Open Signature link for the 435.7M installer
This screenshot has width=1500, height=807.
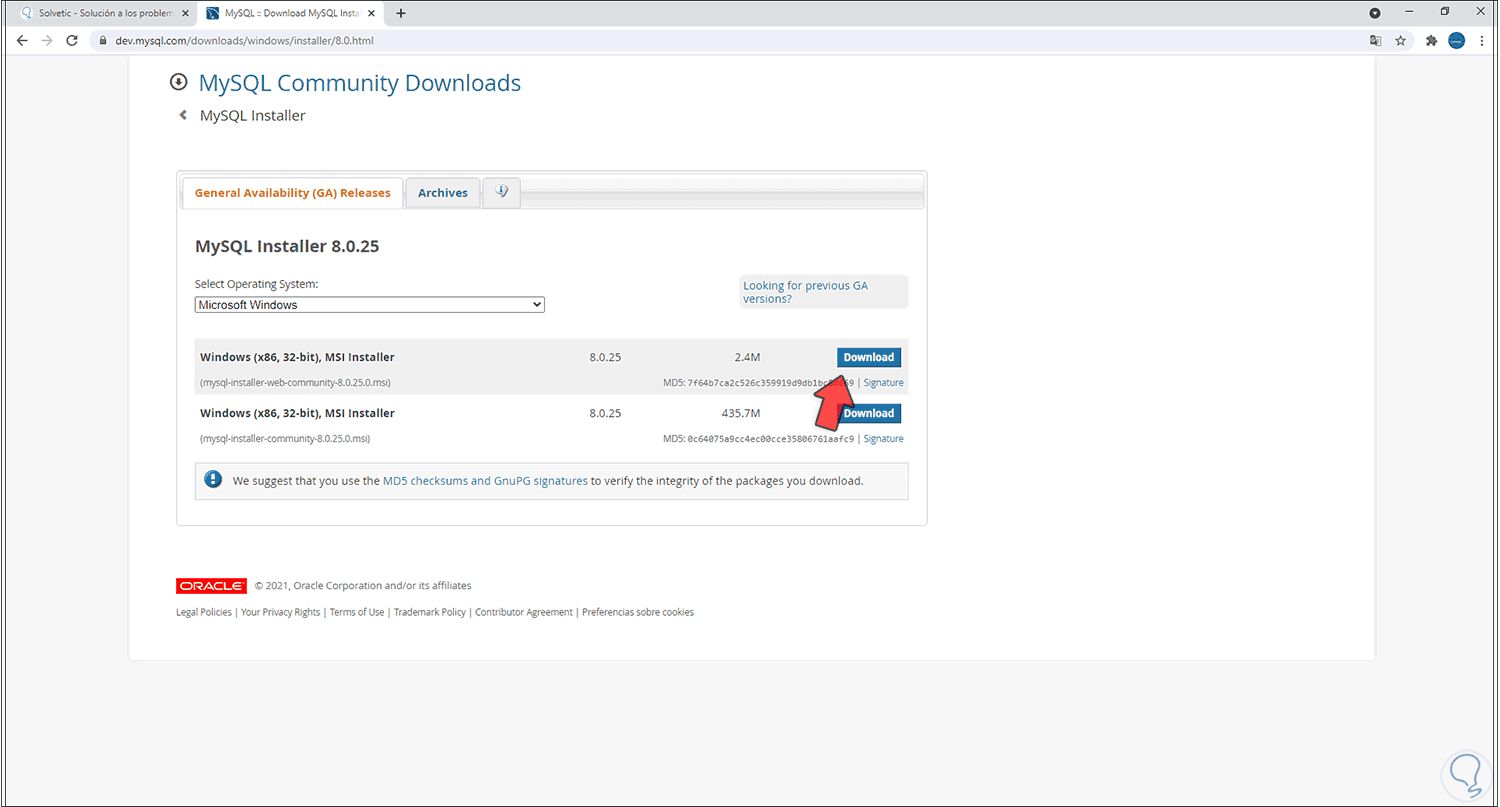click(x=883, y=439)
